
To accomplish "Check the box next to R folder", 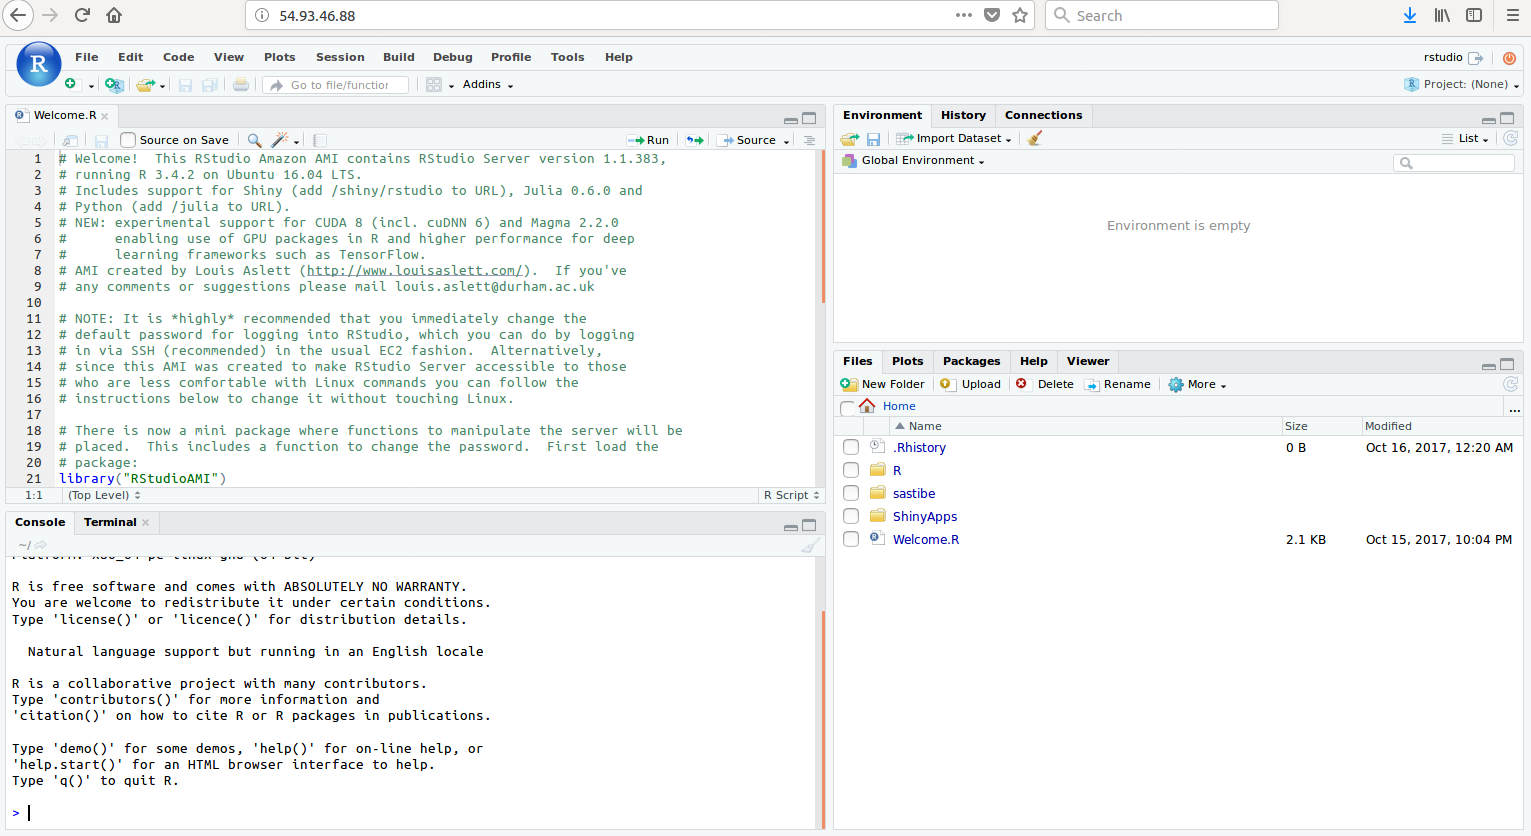I will coord(851,470).
